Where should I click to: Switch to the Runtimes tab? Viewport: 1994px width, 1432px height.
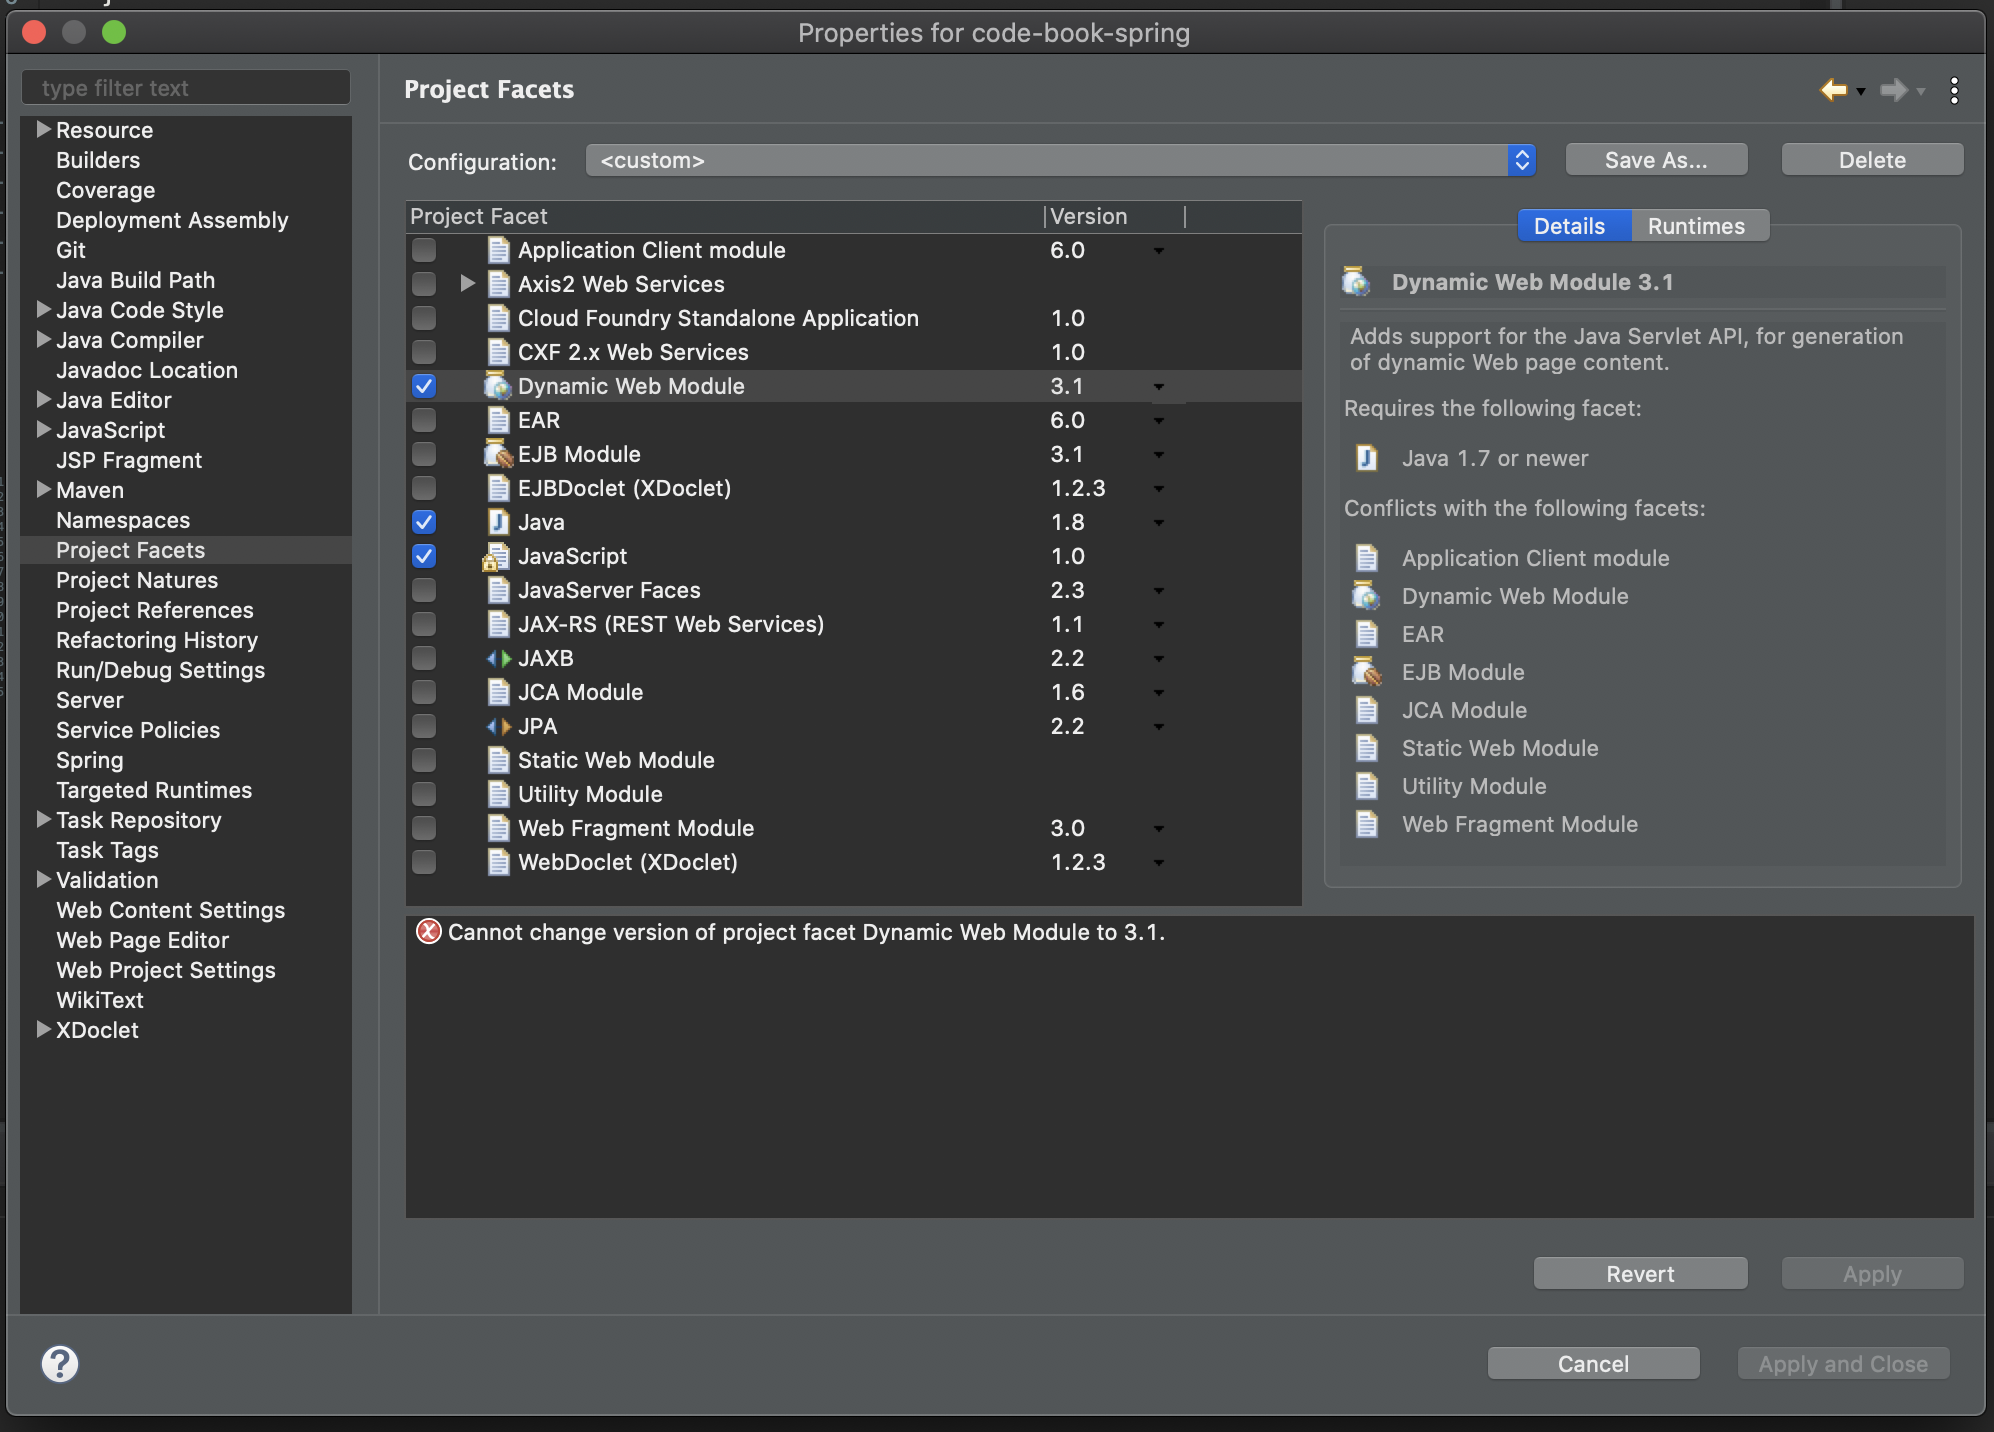pyautogui.click(x=1696, y=226)
